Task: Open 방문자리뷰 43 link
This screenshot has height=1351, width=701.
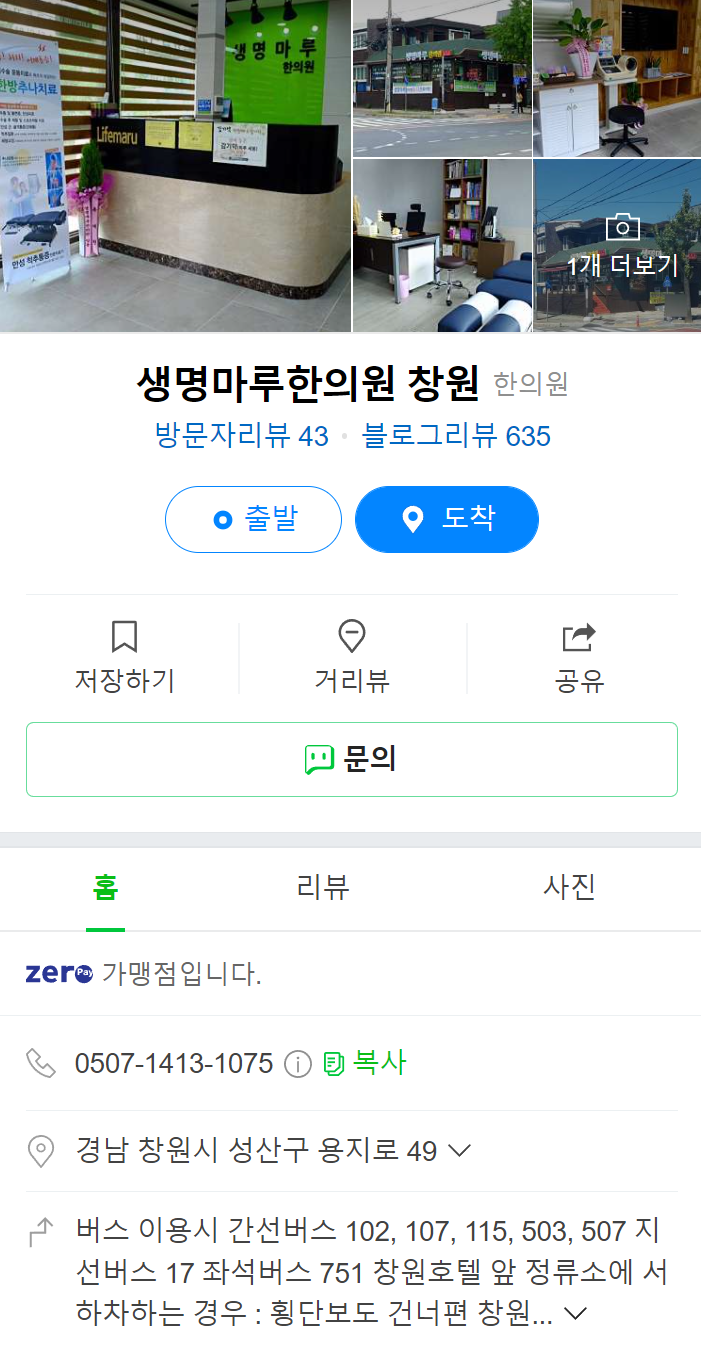Action: pos(242,436)
